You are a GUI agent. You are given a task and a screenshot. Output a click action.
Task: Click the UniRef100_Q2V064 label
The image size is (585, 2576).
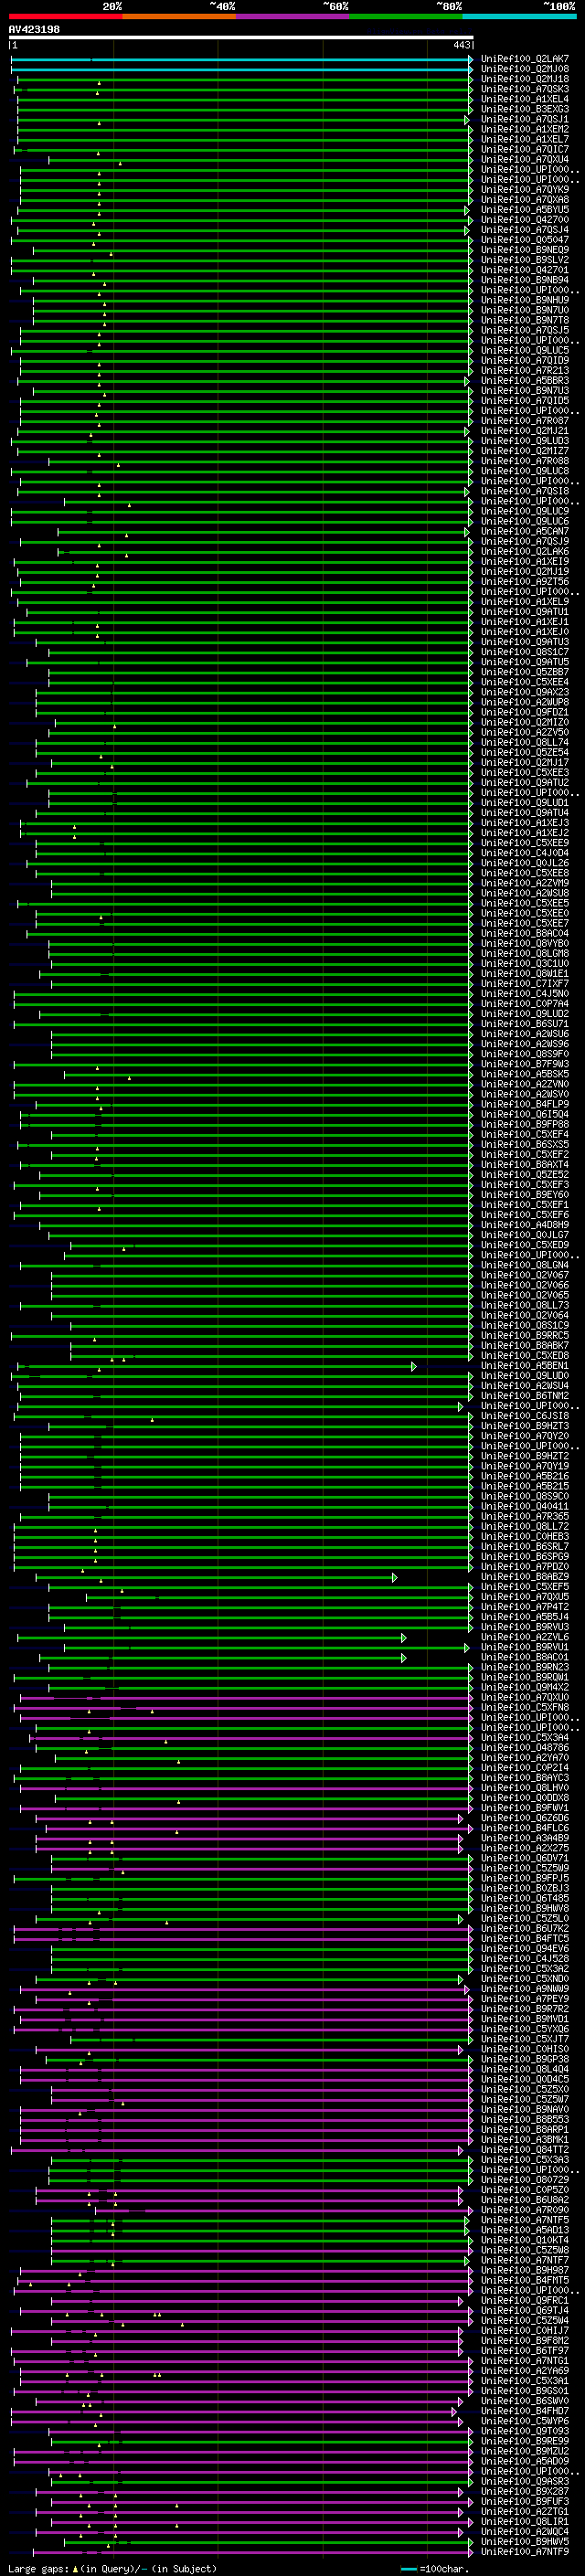[x=525, y=1315]
